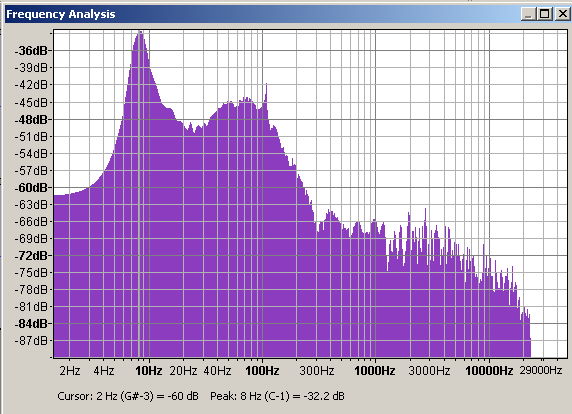Click the spectrum peak near 8 Hz
This screenshot has height=414, width=572.
click(140, 34)
